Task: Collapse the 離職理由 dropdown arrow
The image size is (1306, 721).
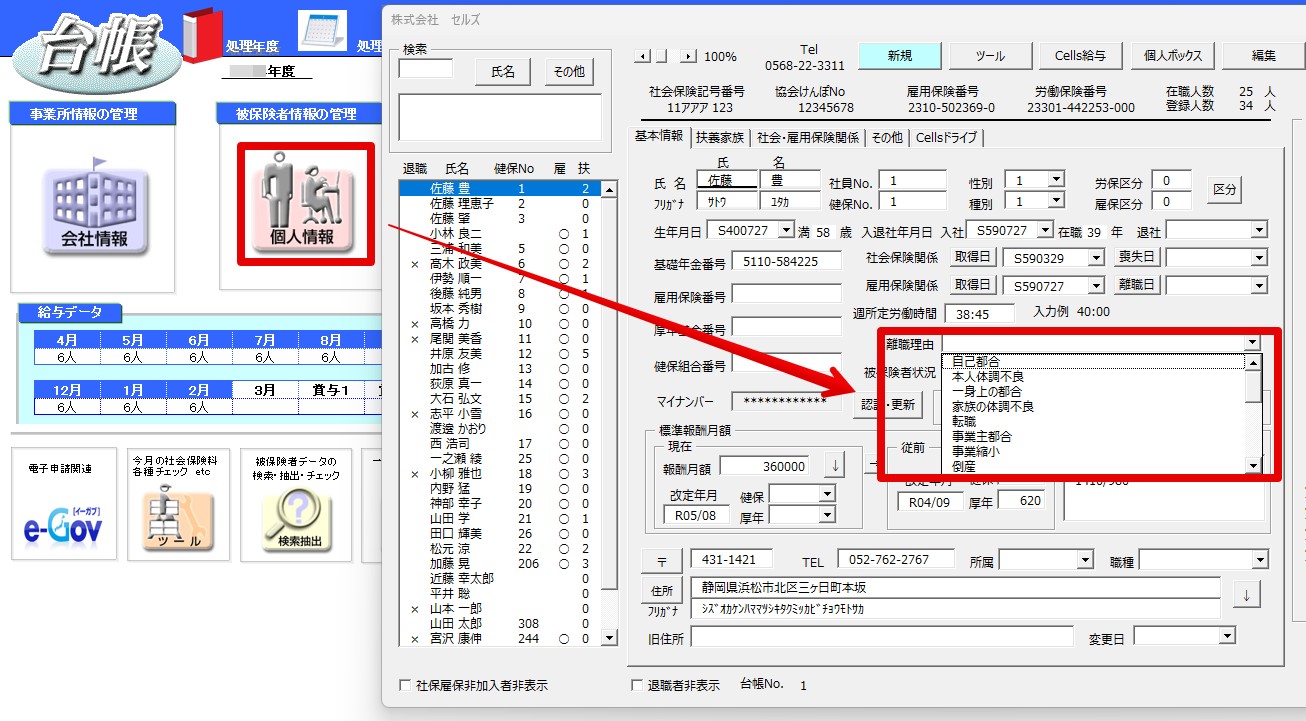Action: 1252,342
